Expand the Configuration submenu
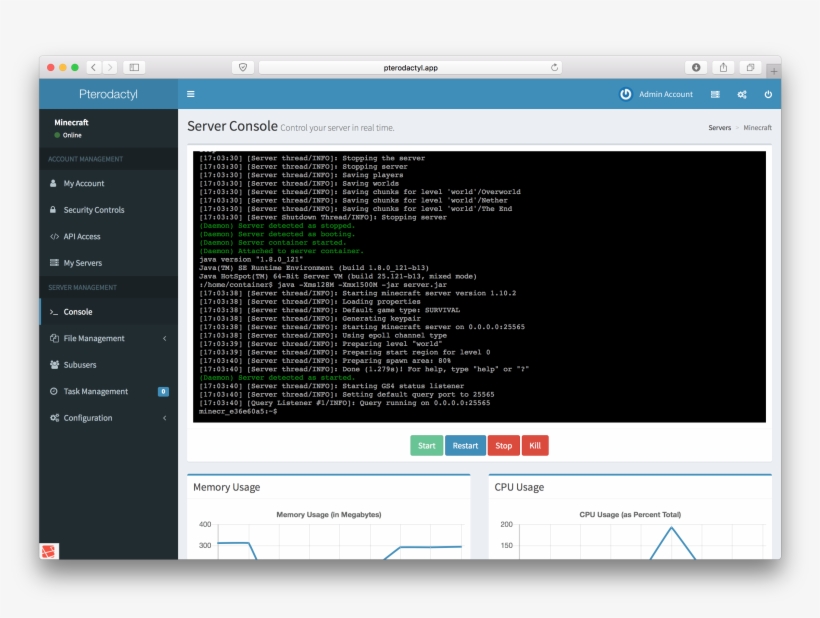This screenshot has height=618, width=820. 164,418
